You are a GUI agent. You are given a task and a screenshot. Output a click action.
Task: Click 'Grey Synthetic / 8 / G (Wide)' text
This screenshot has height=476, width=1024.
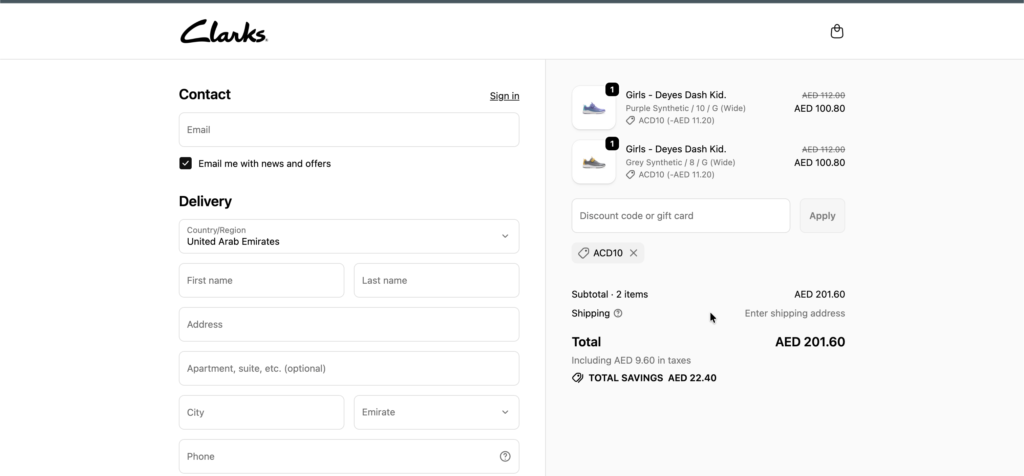680,163
